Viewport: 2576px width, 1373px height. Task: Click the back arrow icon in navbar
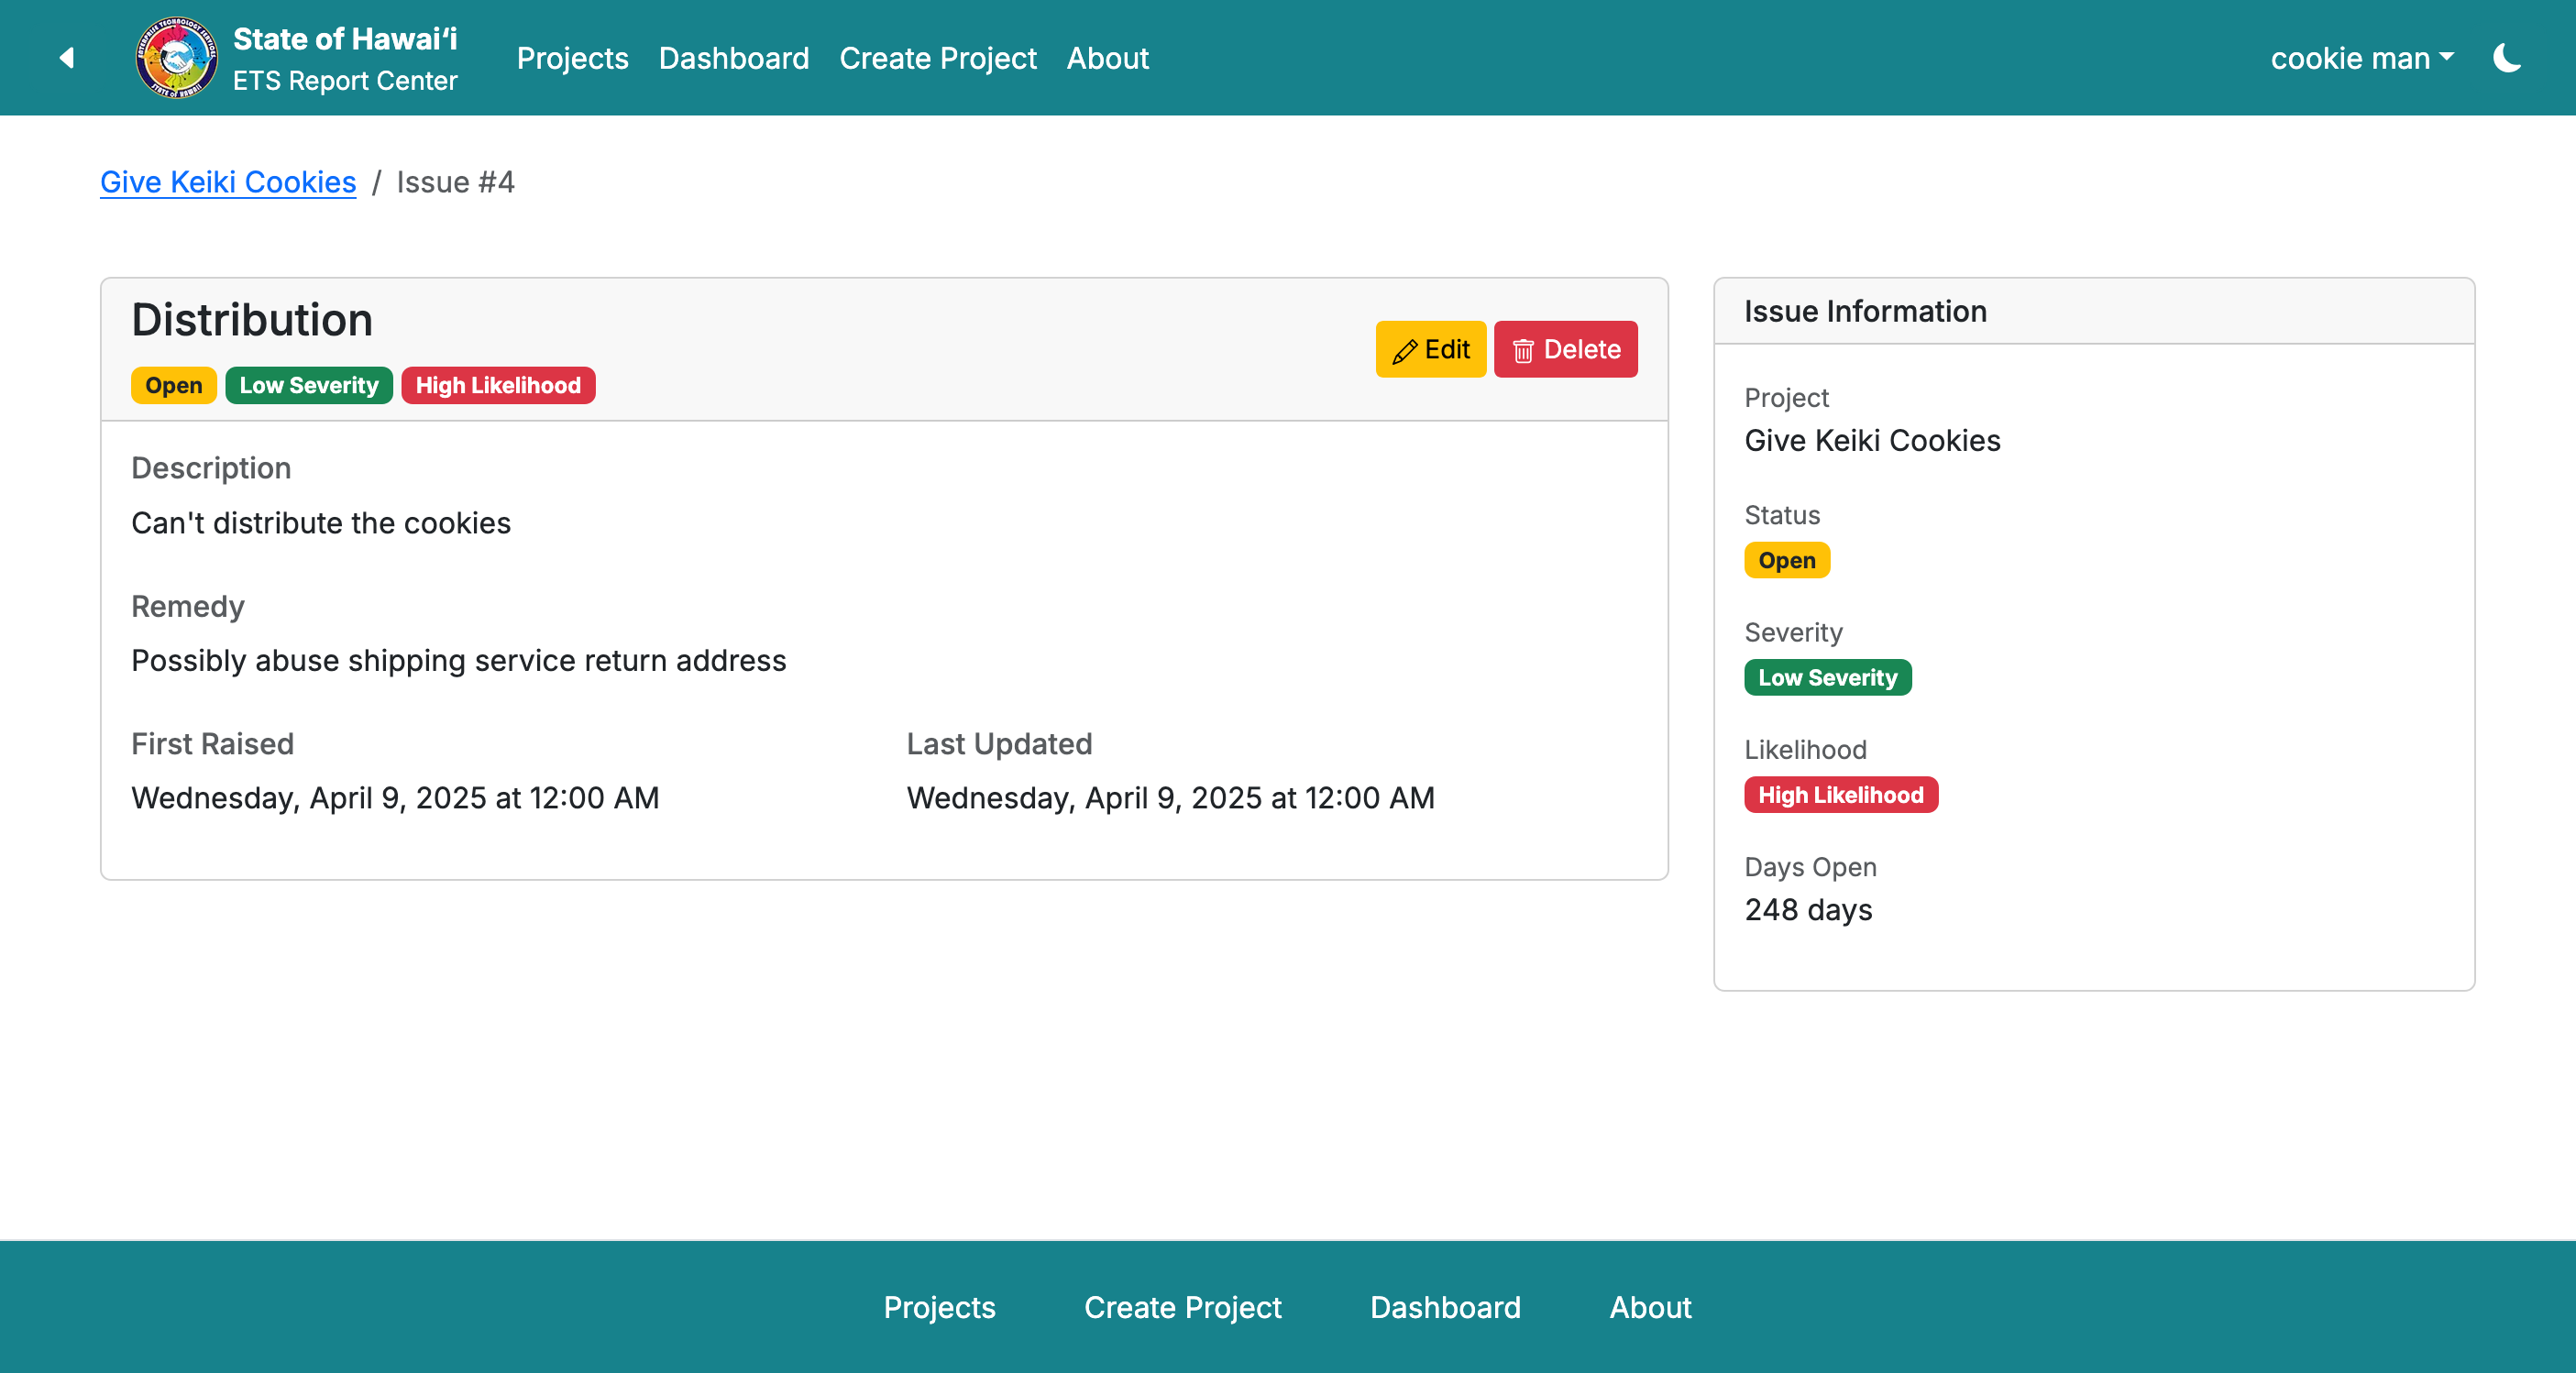pyautogui.click(x=67, y=58)
